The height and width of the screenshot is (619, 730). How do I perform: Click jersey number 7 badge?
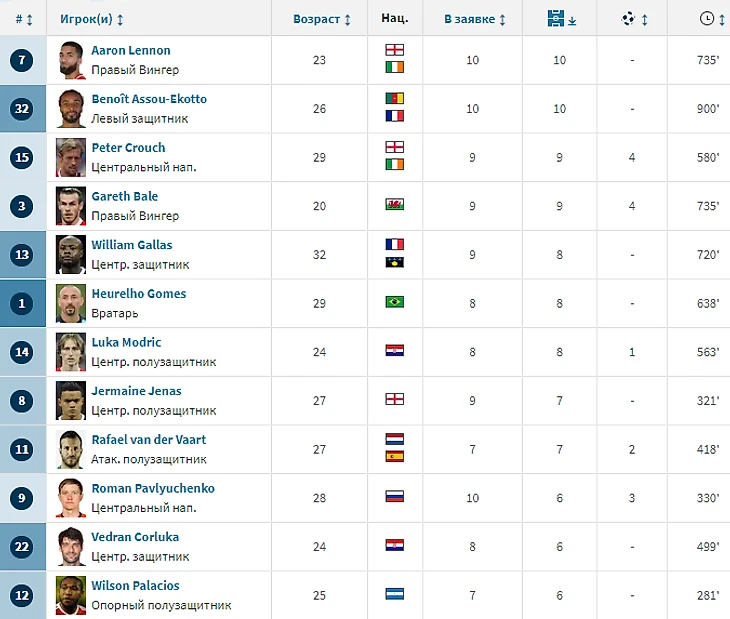(21, 60)
